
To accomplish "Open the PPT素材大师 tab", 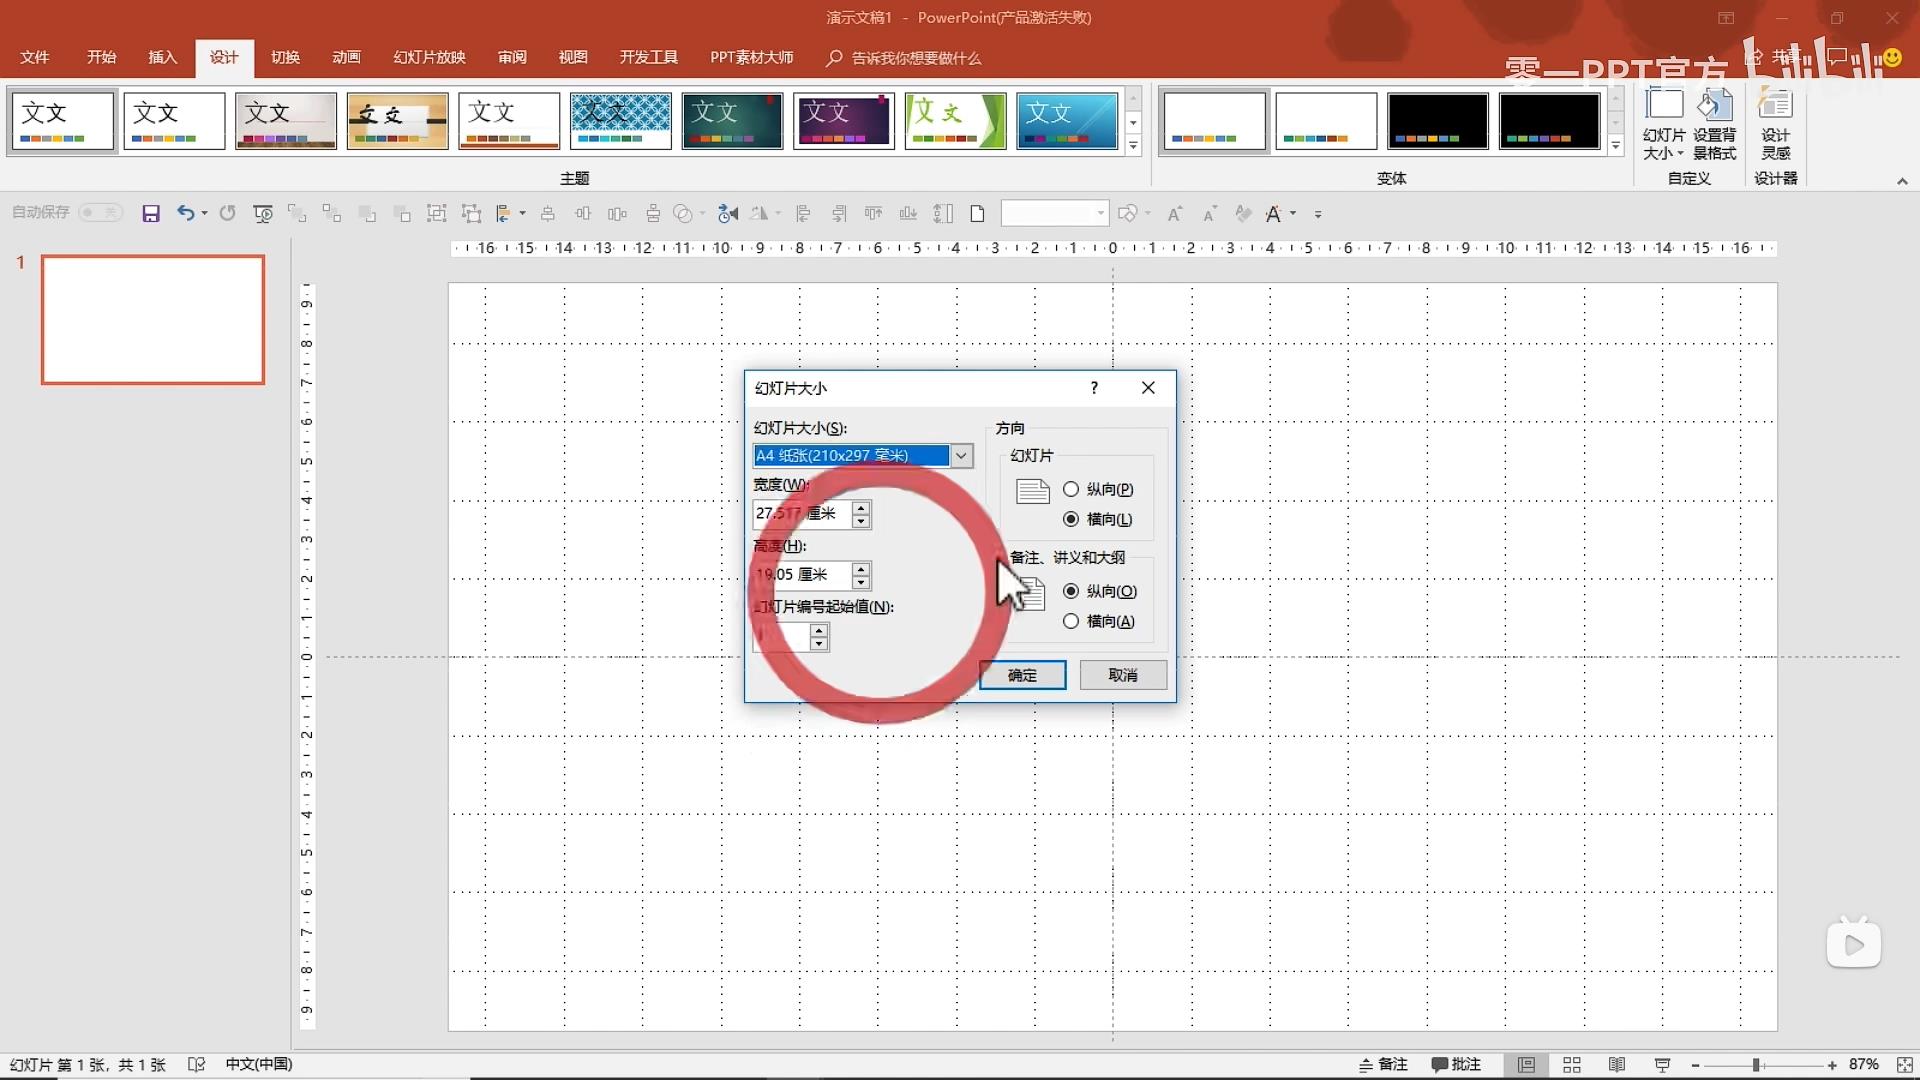I will (x=751, y=57).
